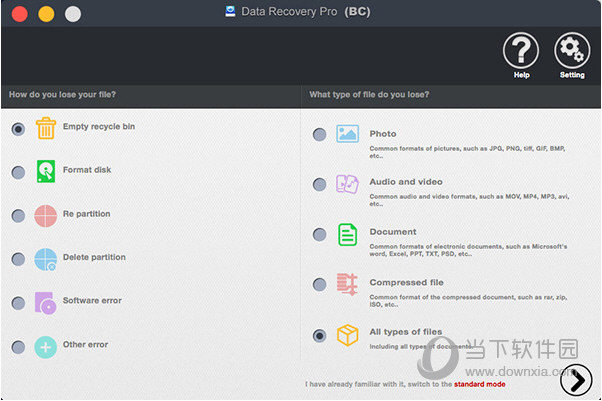
Task: Select the Software error radio button
Action: 18,303
